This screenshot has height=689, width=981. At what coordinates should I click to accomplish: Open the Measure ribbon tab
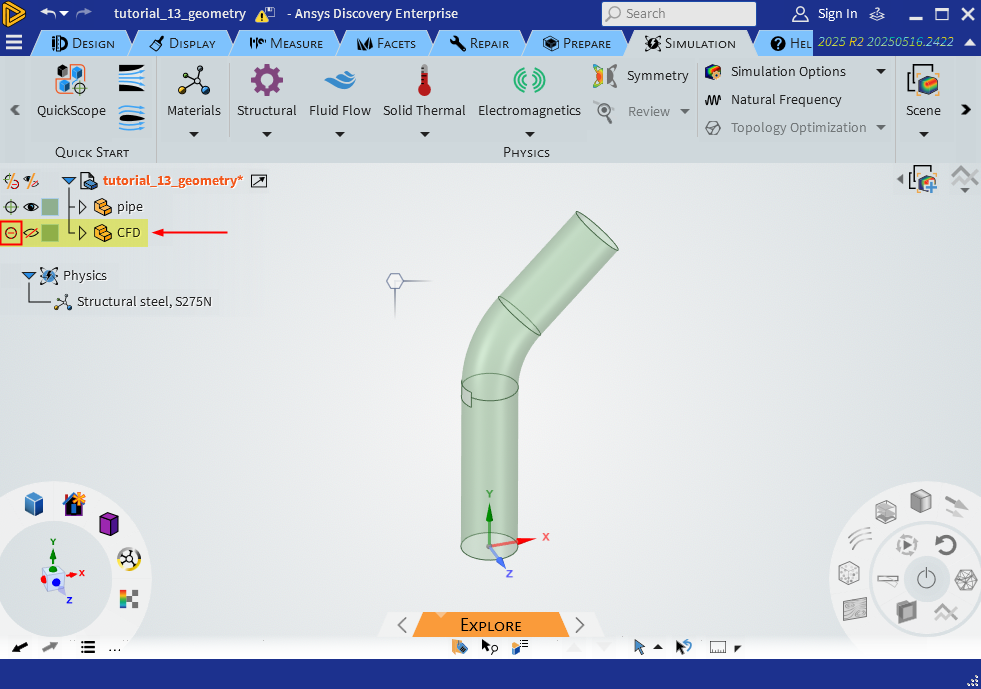[x=286, y=43]
